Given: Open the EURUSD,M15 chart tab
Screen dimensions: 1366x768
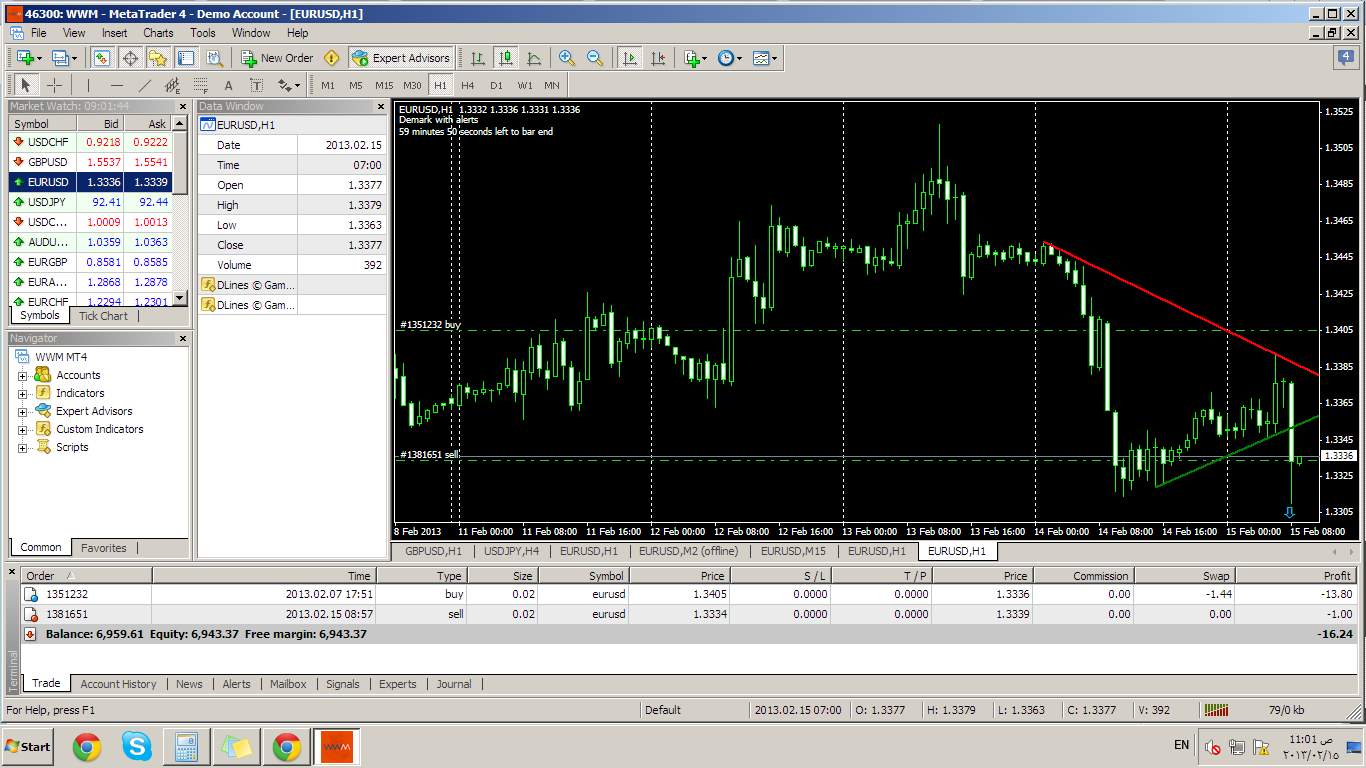Looking at the screenshot, I should 793,551.
